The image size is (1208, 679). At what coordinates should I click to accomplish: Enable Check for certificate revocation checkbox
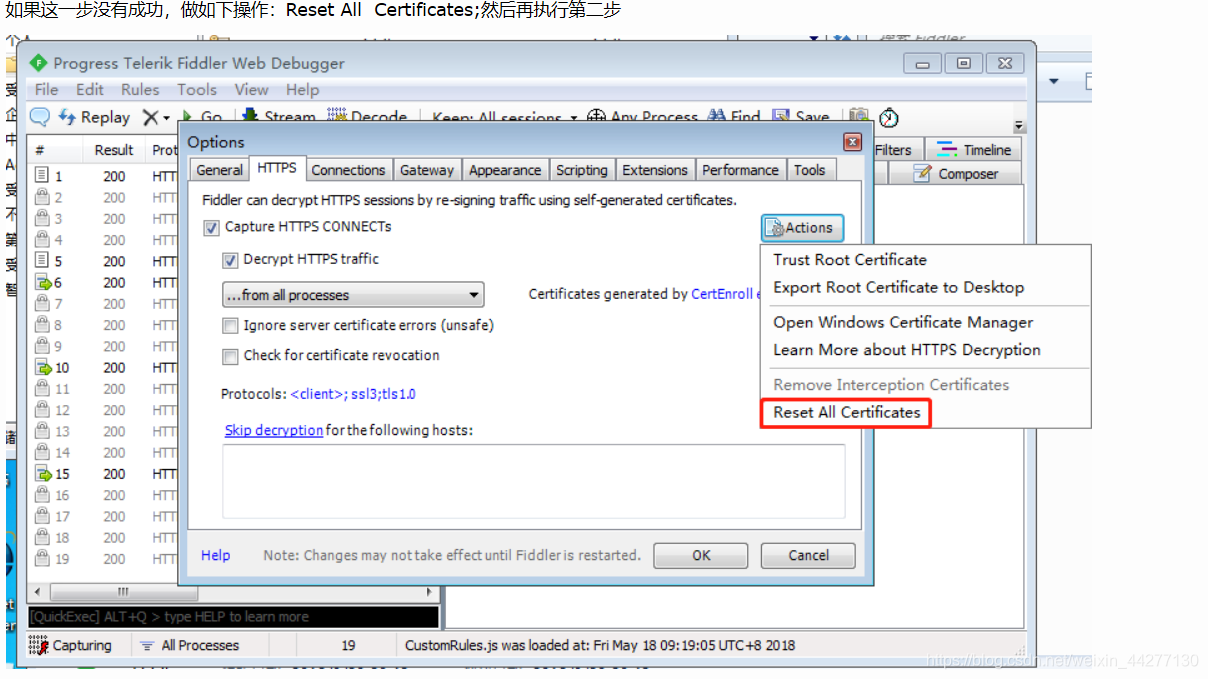(x=230, y=356)
